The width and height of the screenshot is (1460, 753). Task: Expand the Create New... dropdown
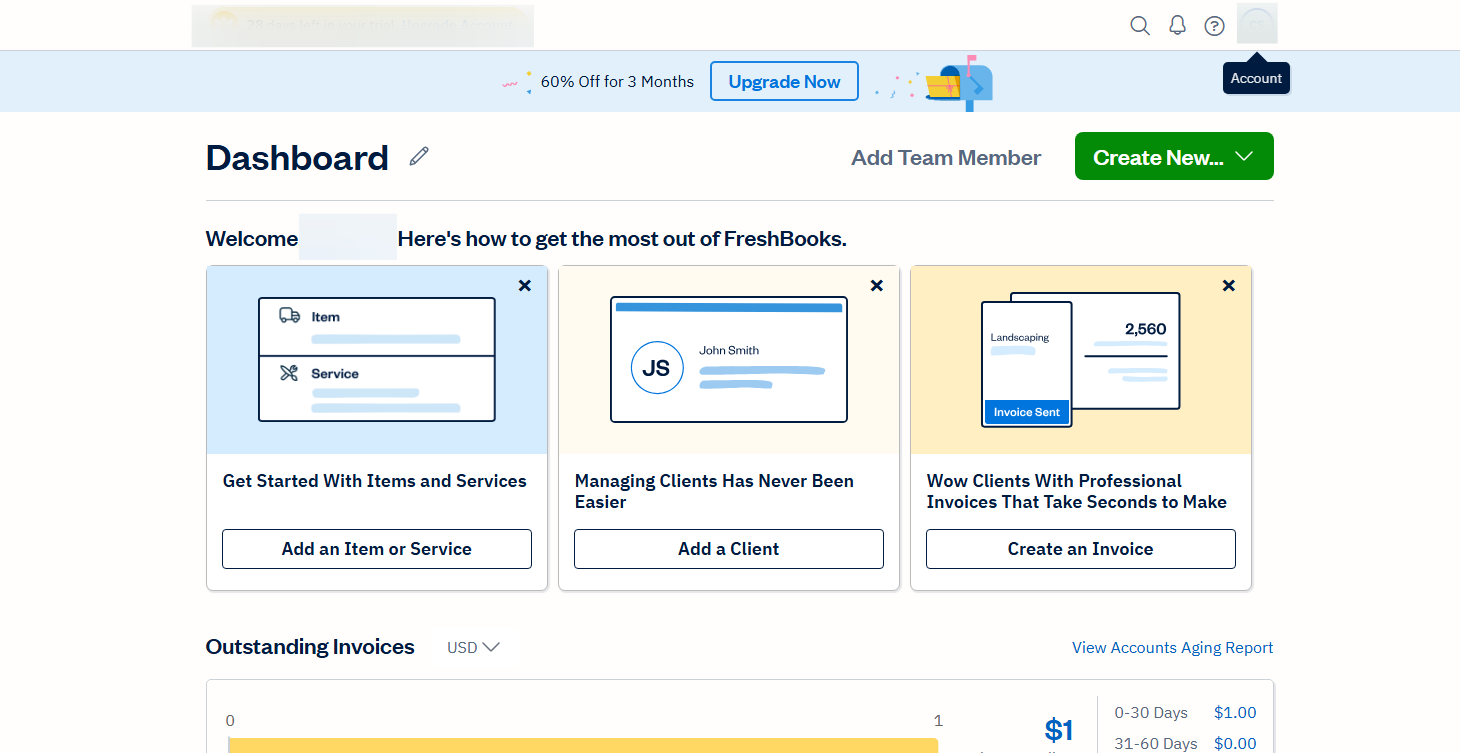click(x=1174, y=156)
